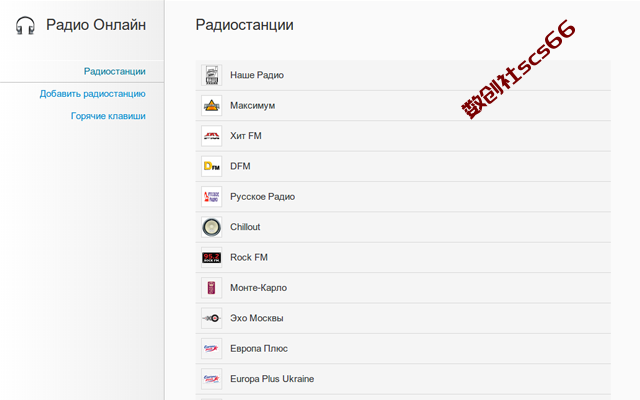640x400 pixels.
Task: Click the Радио Онлайн app title
Action: click(x=96, y=25)
